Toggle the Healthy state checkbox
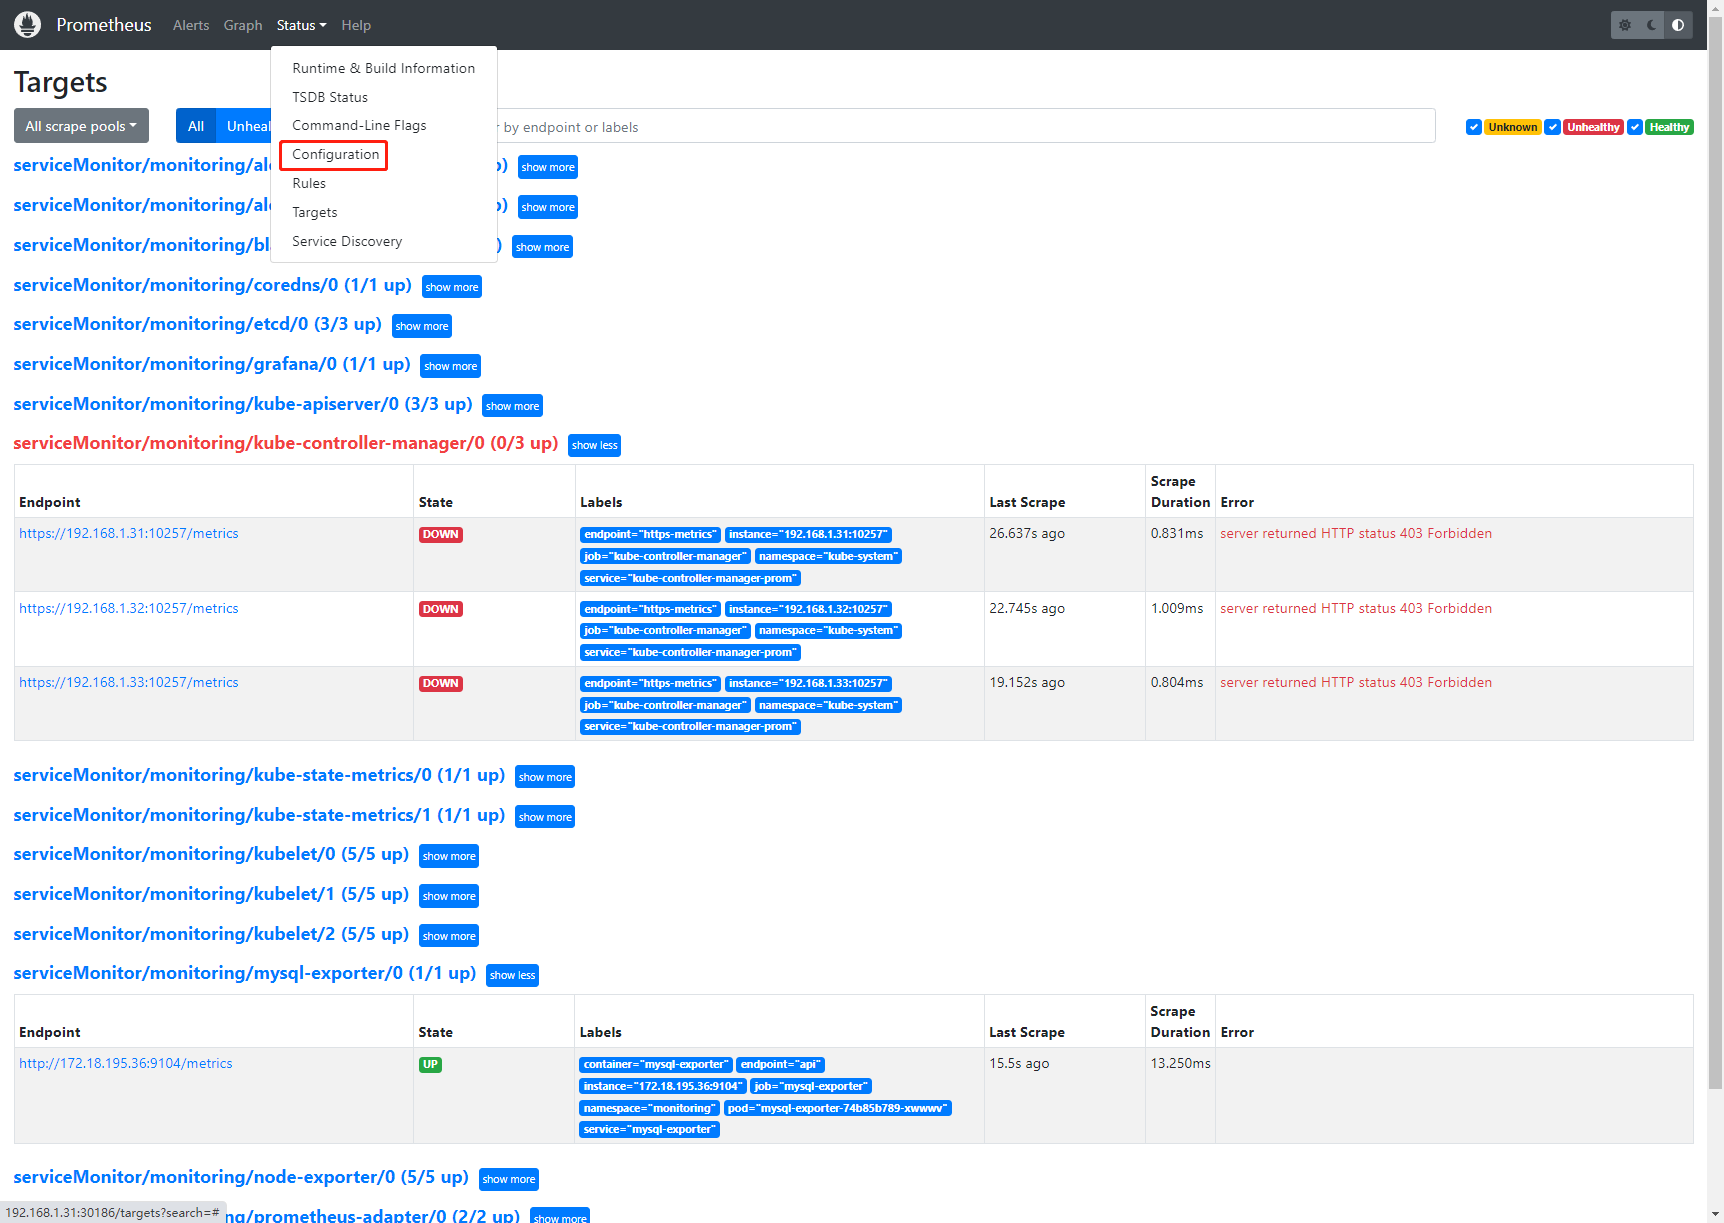 (x=1635, y=127)
